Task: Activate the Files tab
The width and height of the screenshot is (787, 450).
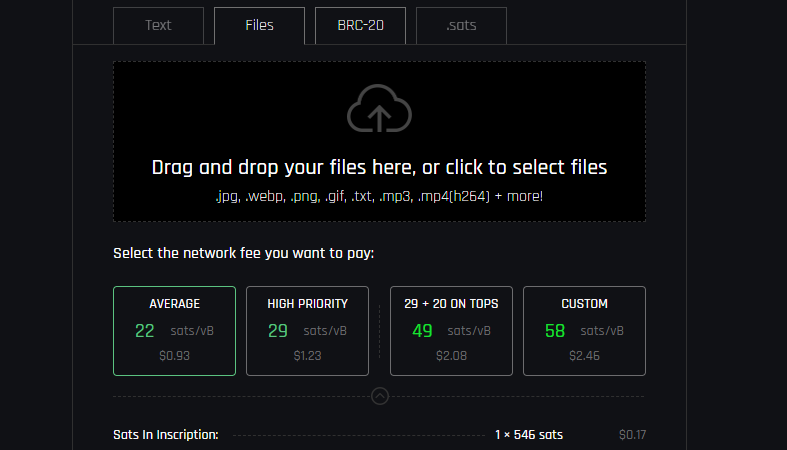Action: click(x=259, y=26)
